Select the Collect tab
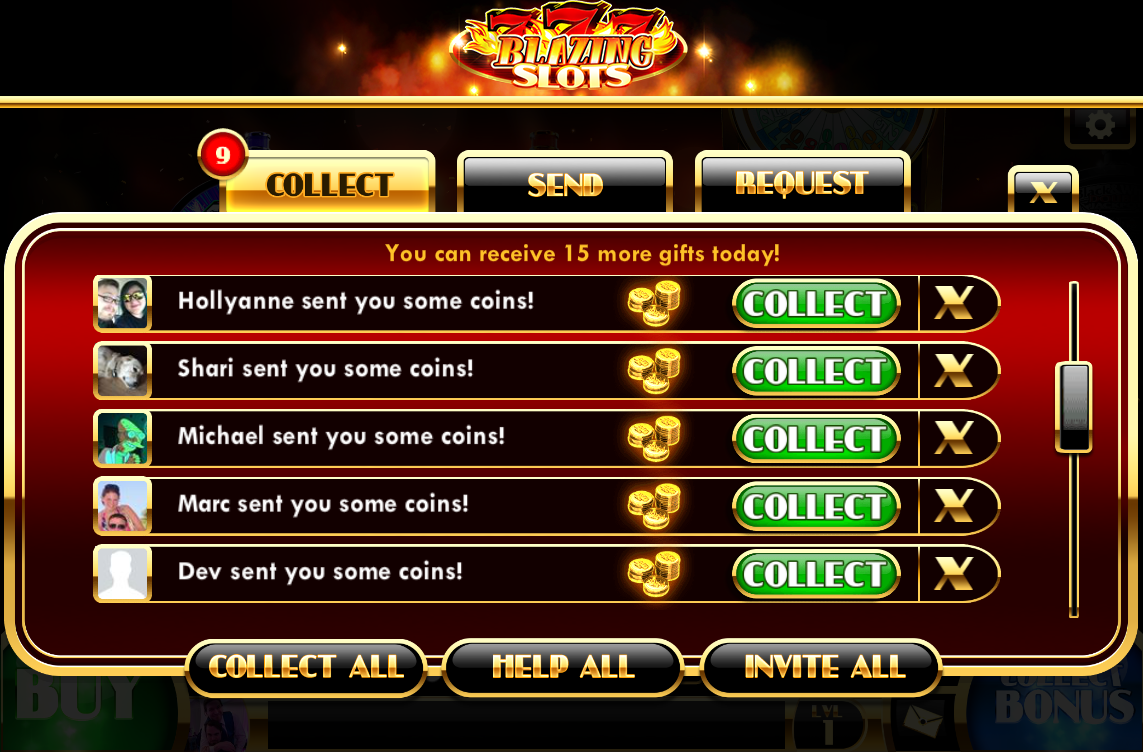Screen dimensions: 1143x752 point(329,184)
